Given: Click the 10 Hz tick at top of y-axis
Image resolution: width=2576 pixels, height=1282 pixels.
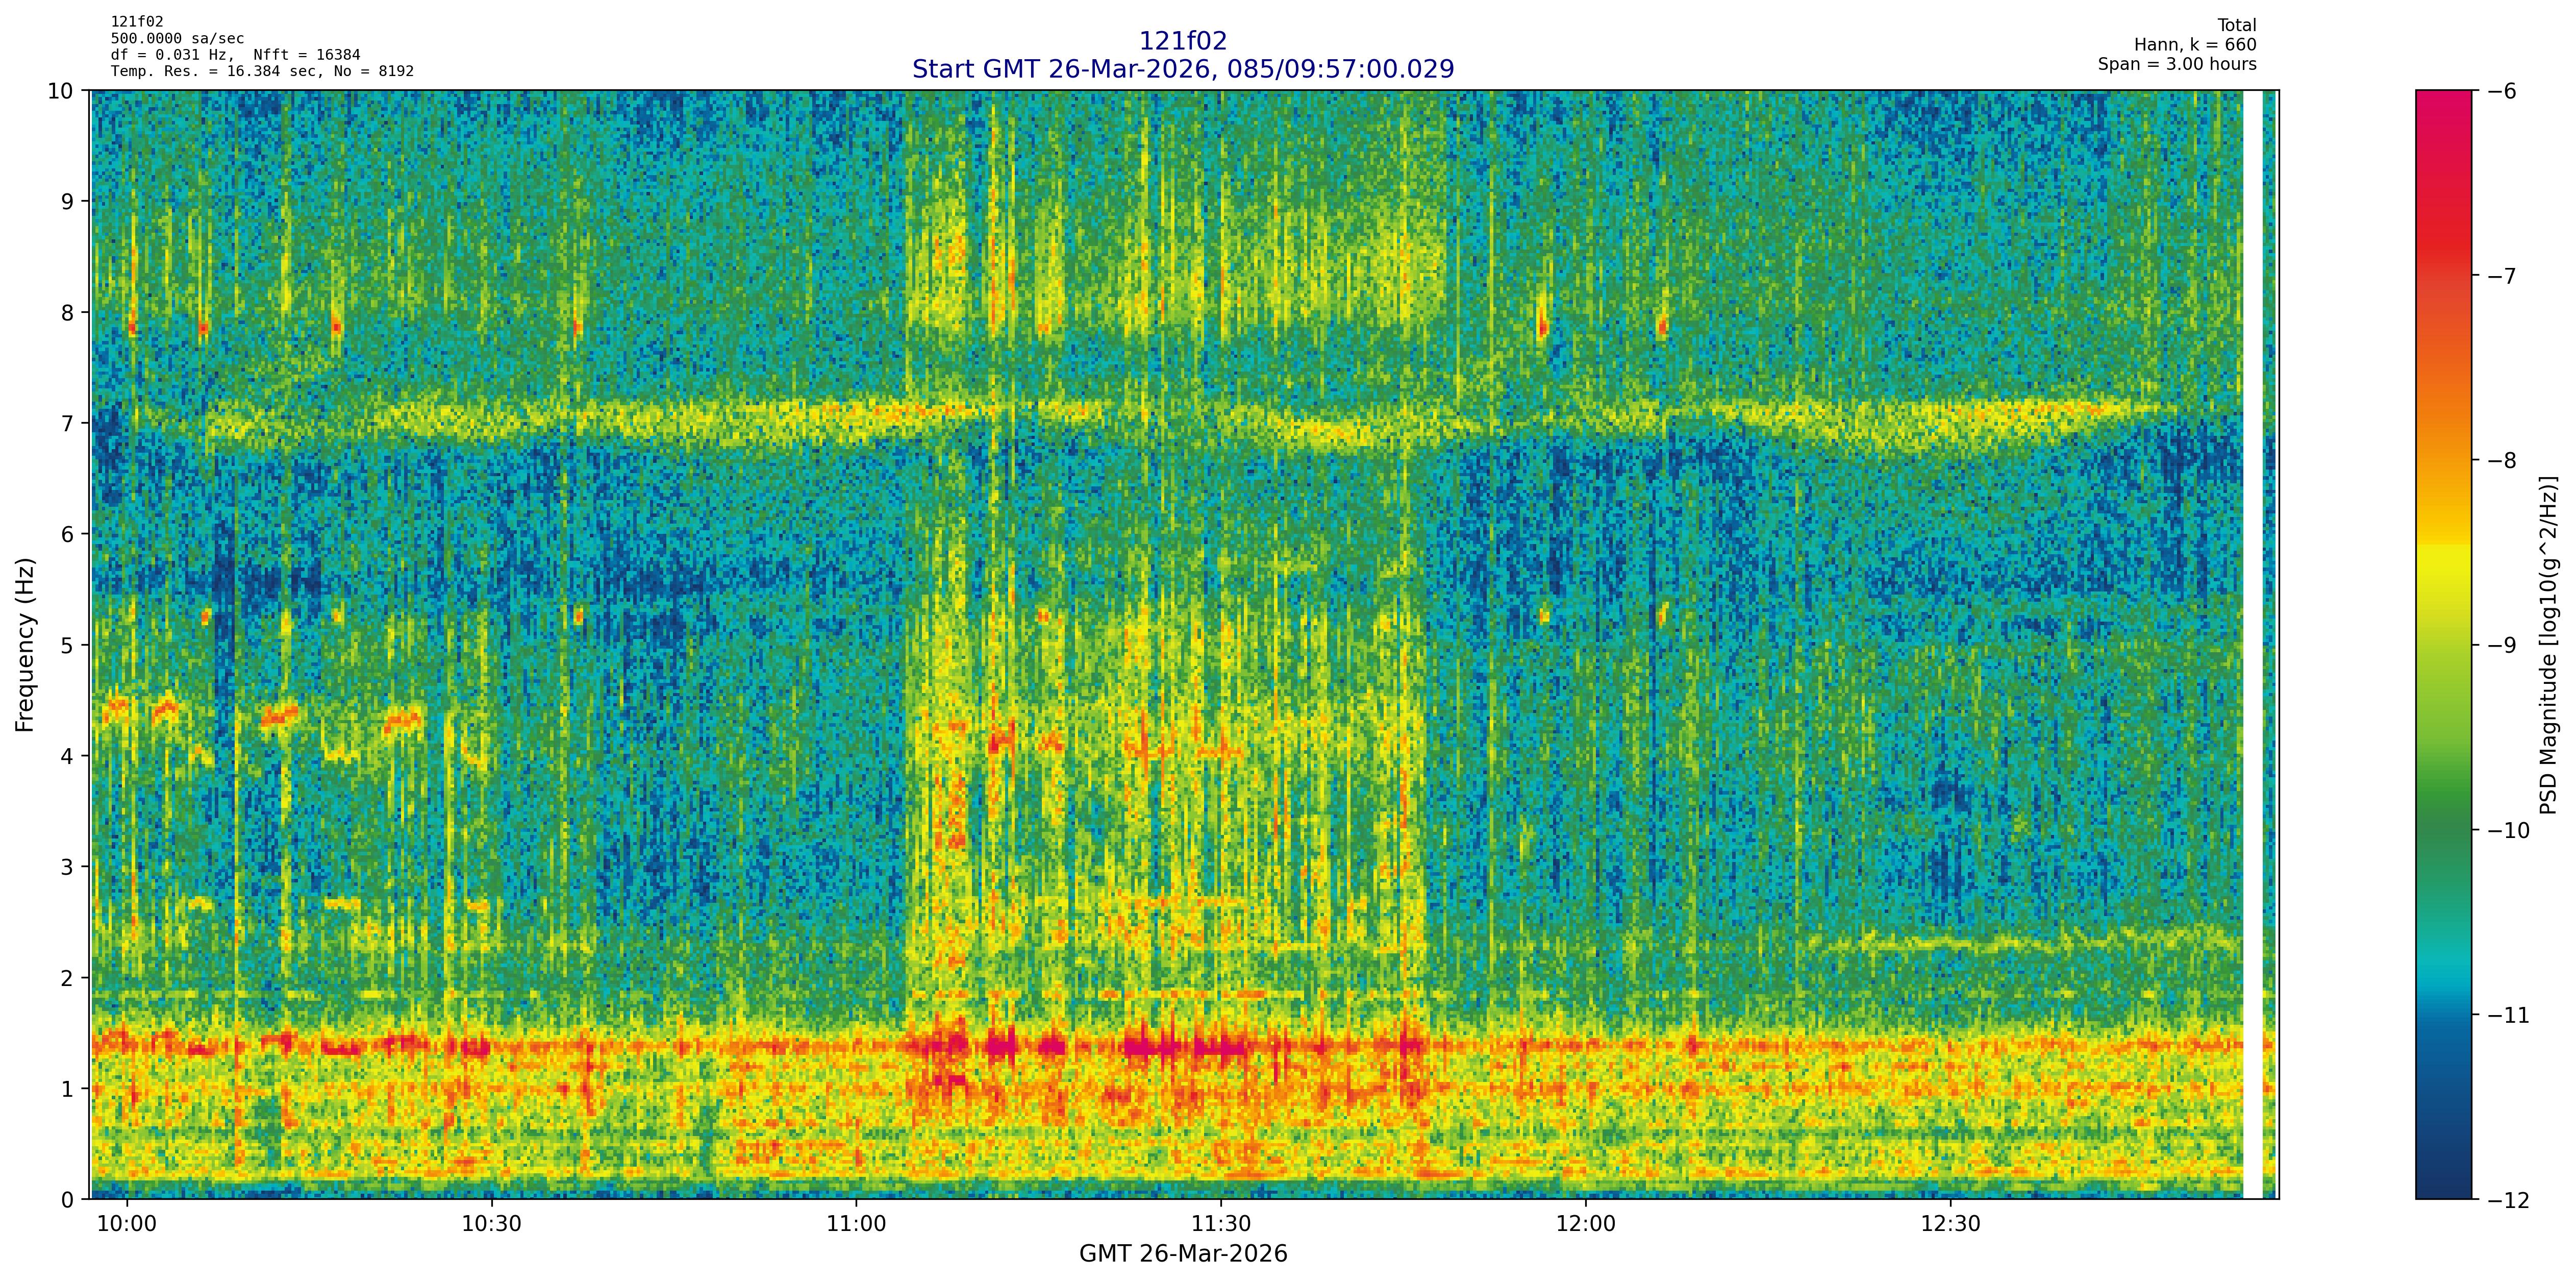Looking at the screenshot, I should [x=61, y=91].
